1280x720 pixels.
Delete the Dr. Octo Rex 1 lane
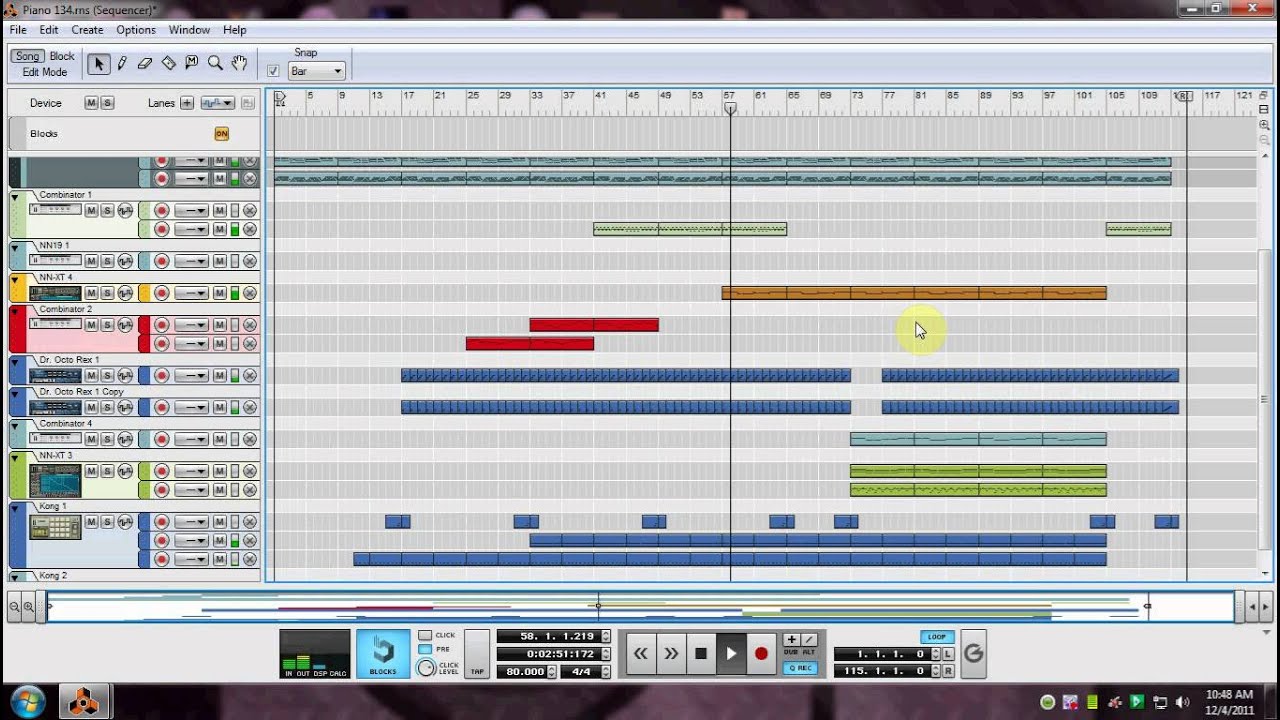pyautogui.click(x=250, y=376)
